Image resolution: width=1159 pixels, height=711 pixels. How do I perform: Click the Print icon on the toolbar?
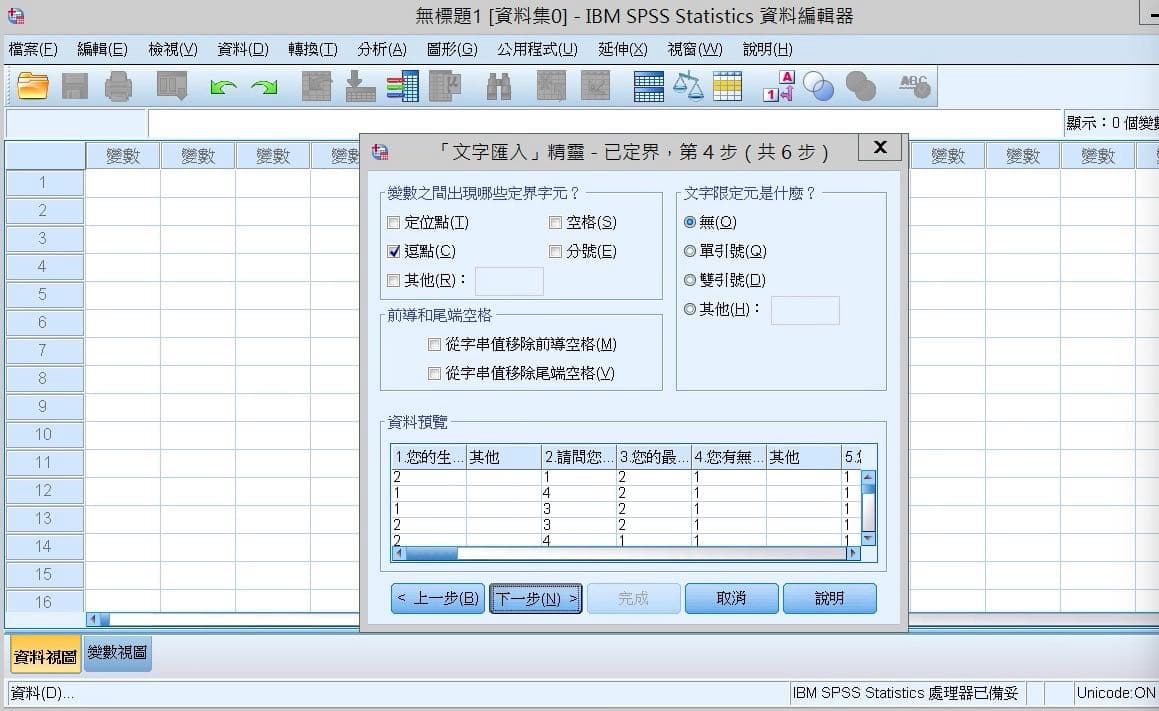(x=119, y=87)
